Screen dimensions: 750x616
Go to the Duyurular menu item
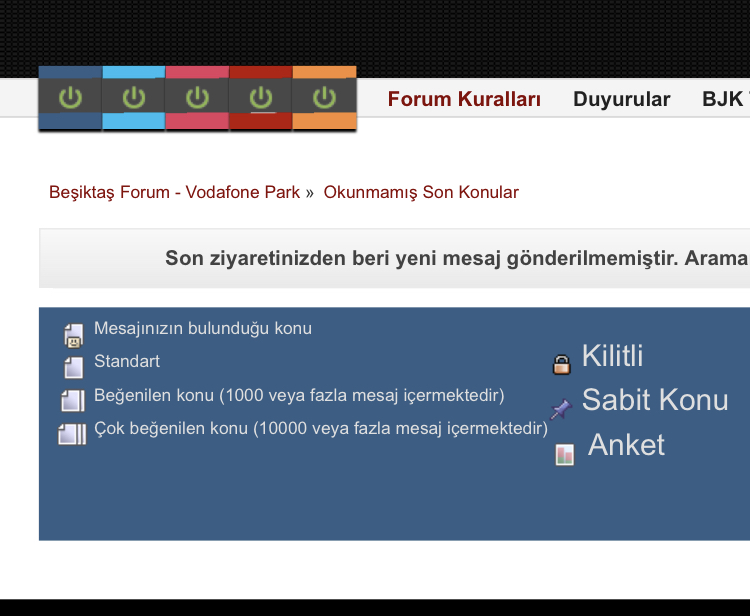(x=621, y=99)
